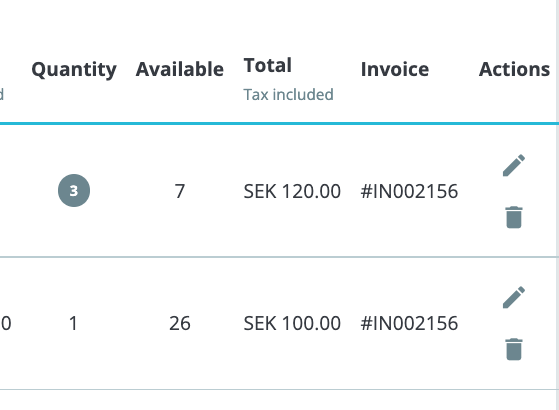Viewport: 559px width, 410px height.
Task: Click the vertical scrollbar at right edge
Action: pyautogui.click(x=557, y=205)
